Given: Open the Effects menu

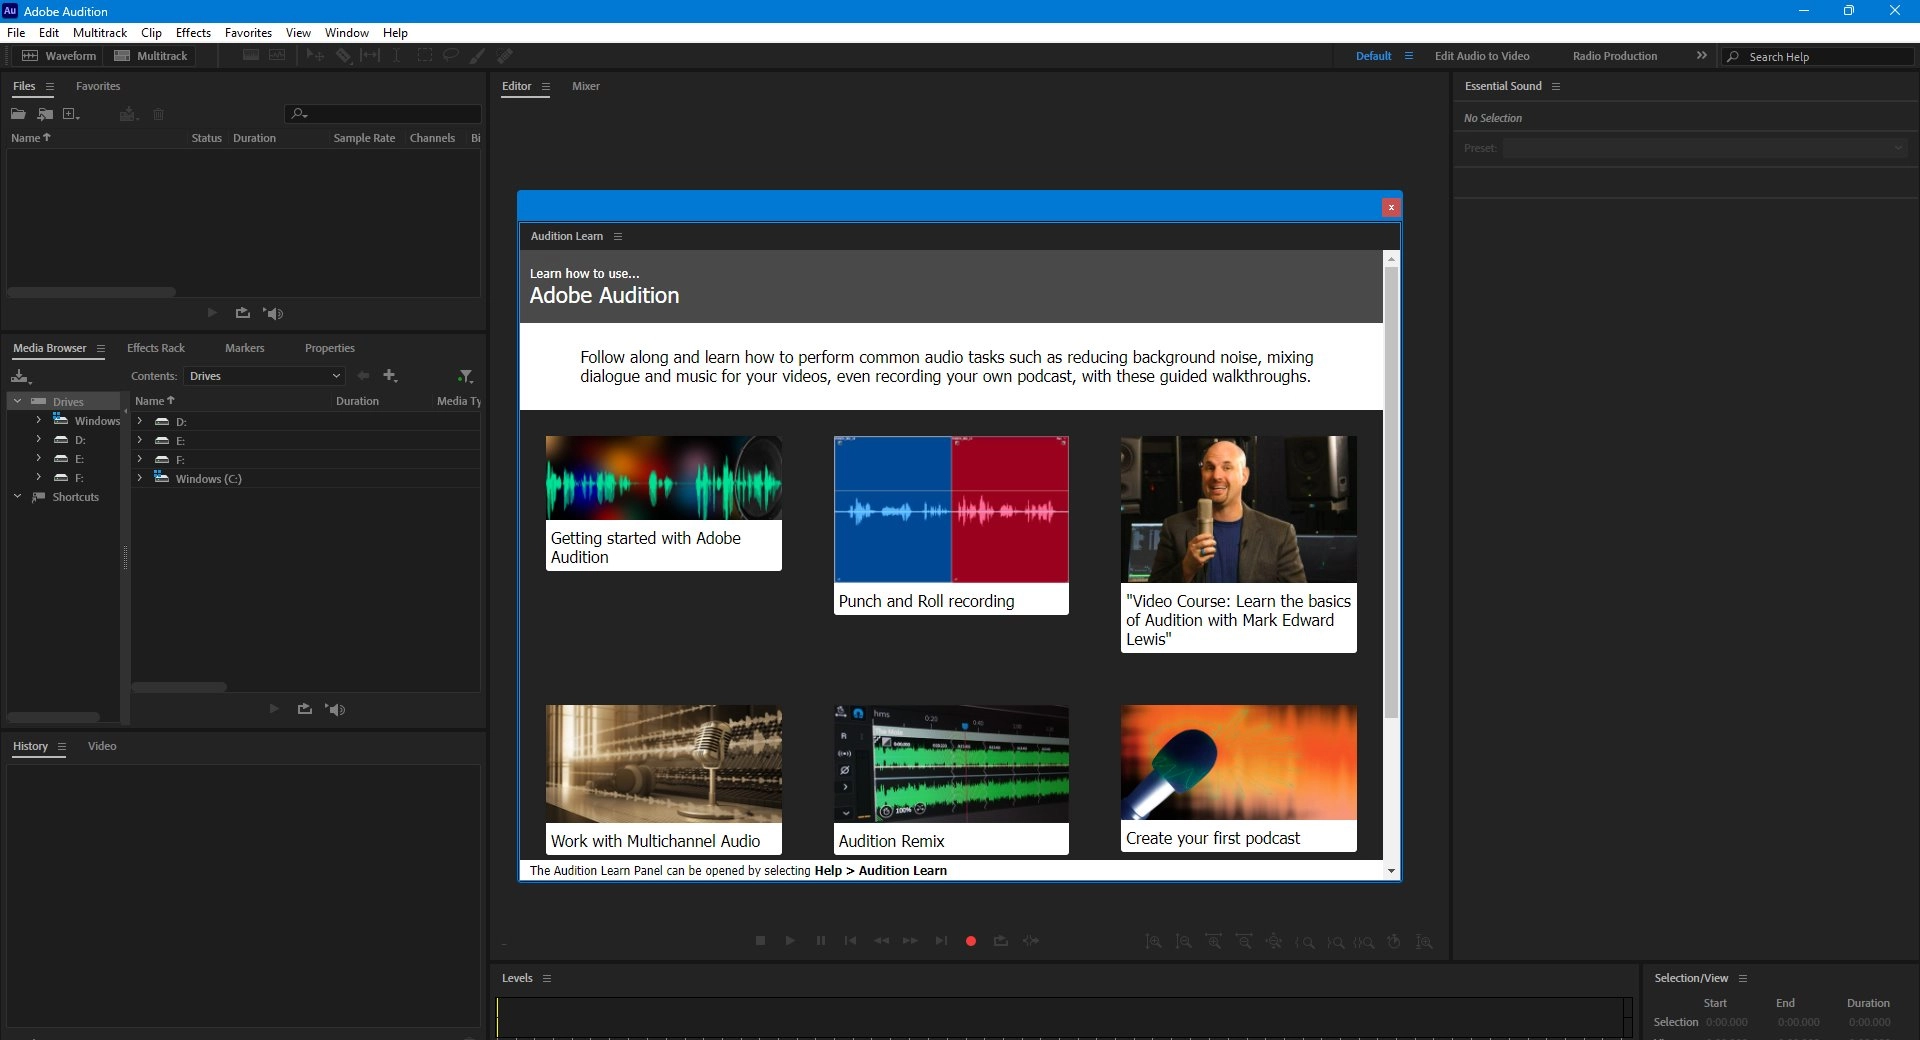Looking at the screenshot, I should pos(192,32).
